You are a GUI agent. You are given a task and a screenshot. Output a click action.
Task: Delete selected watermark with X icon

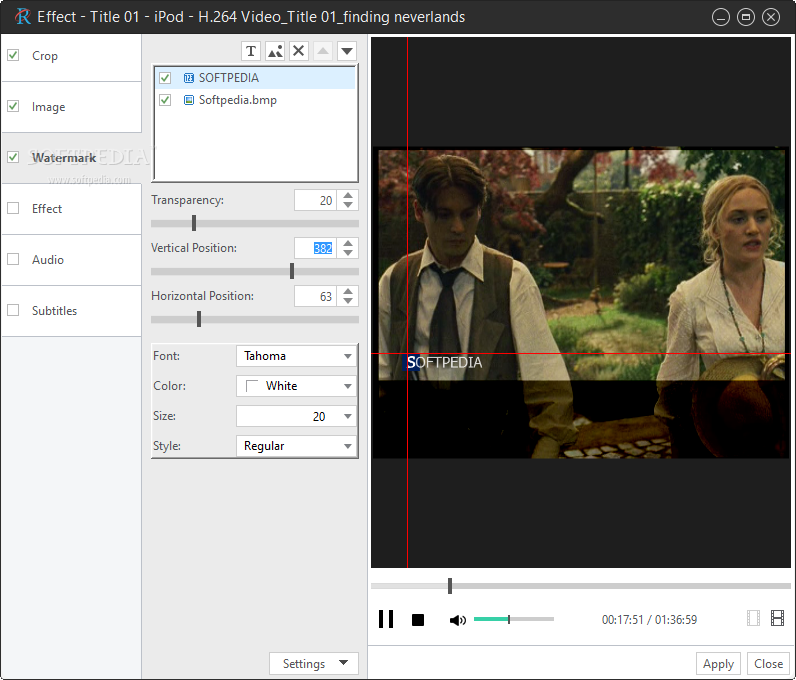tap(299, 51)
